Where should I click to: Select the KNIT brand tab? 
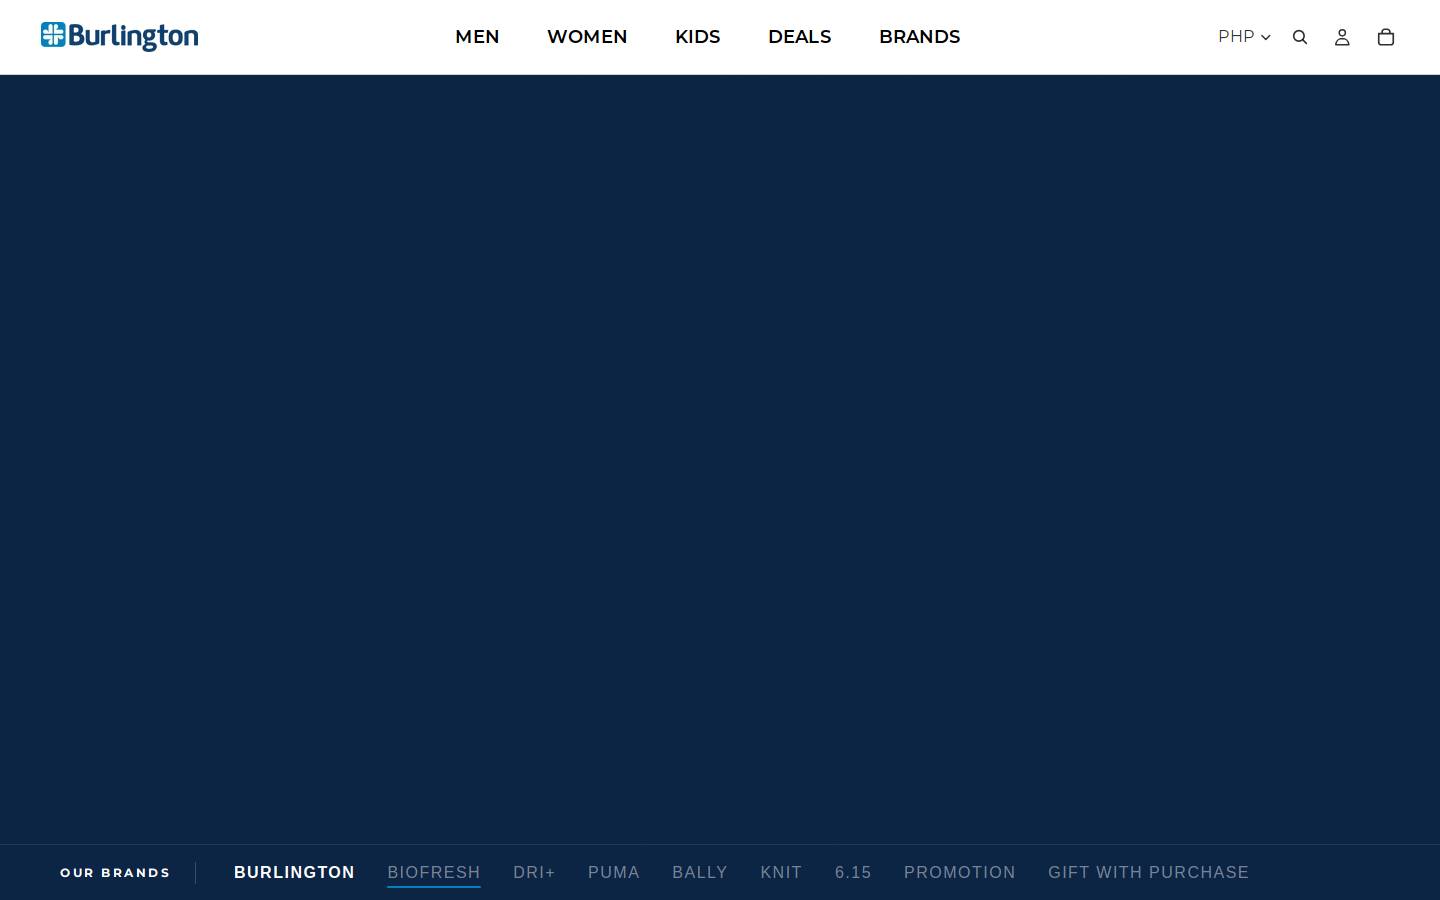(x=781, y=872)
